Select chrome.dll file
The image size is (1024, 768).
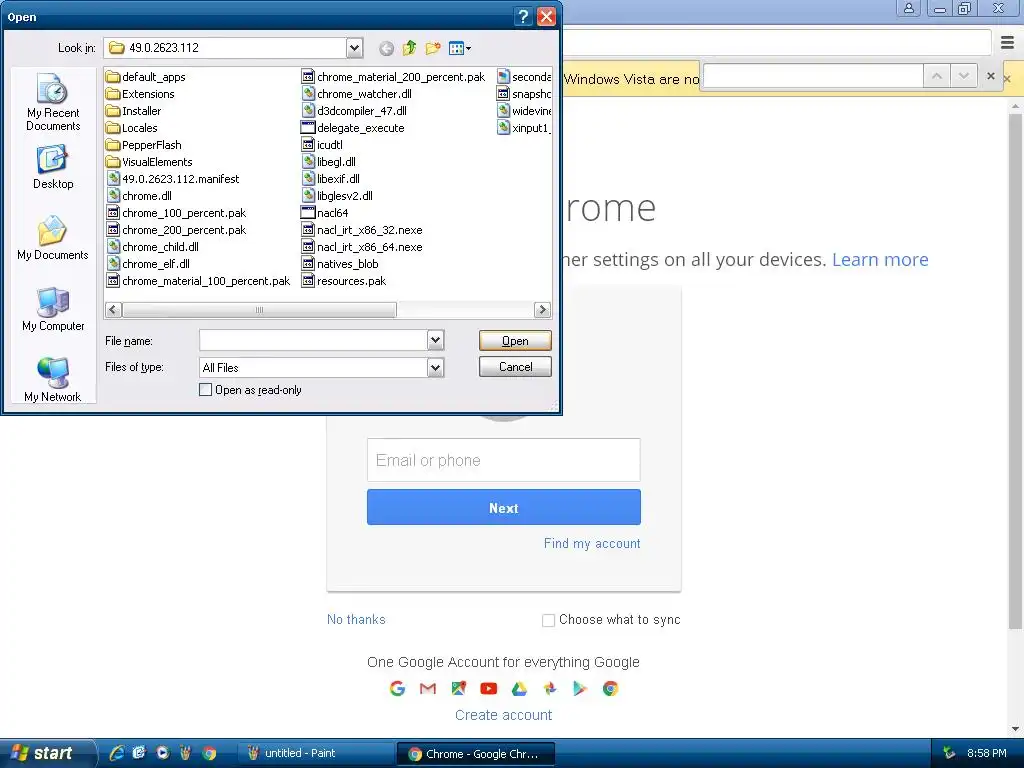(x=138, y=196)
